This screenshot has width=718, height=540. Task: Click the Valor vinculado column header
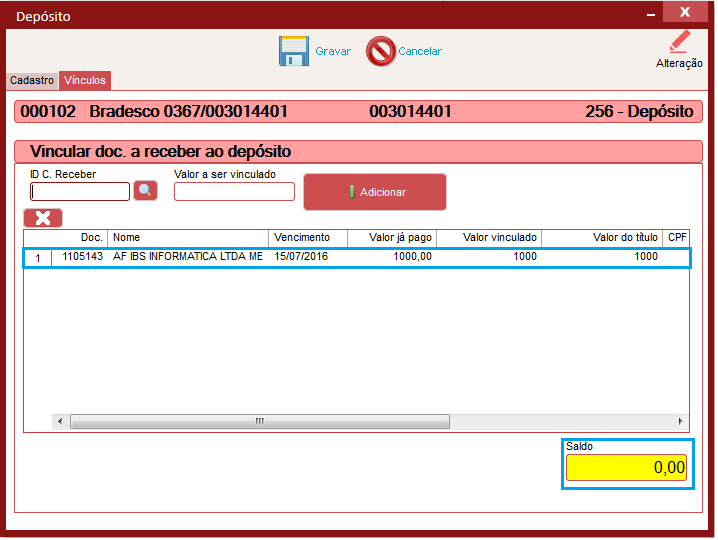pos(489,238)
